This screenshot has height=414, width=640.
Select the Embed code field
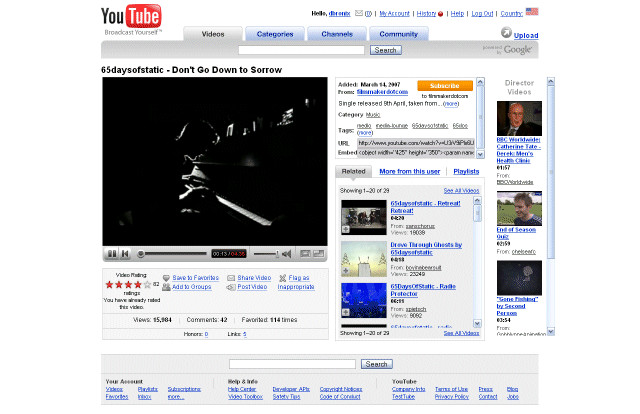[x=416, y=153]
